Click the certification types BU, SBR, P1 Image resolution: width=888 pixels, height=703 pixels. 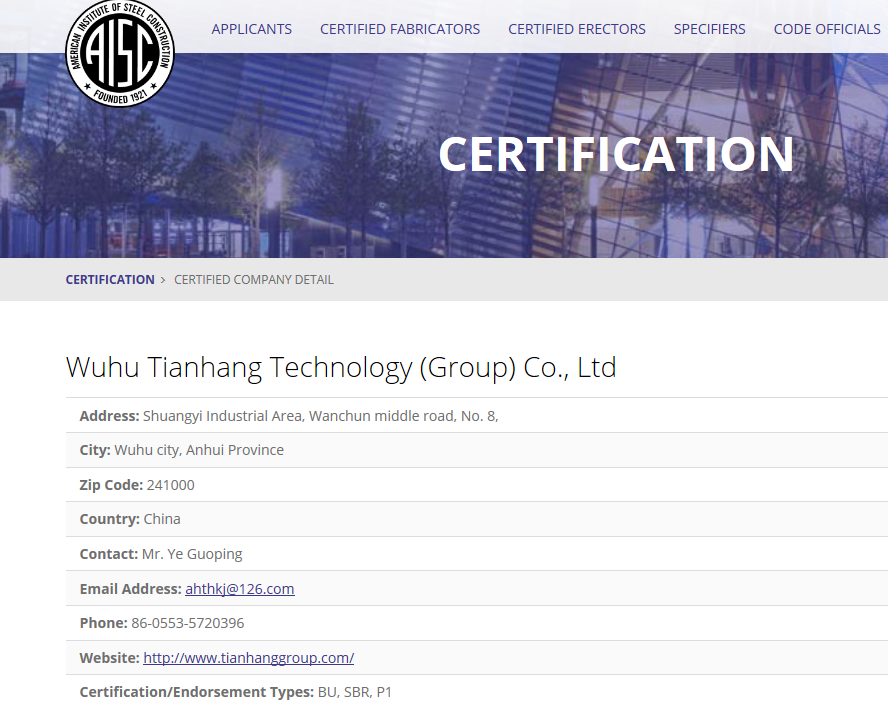coord(355,692)
